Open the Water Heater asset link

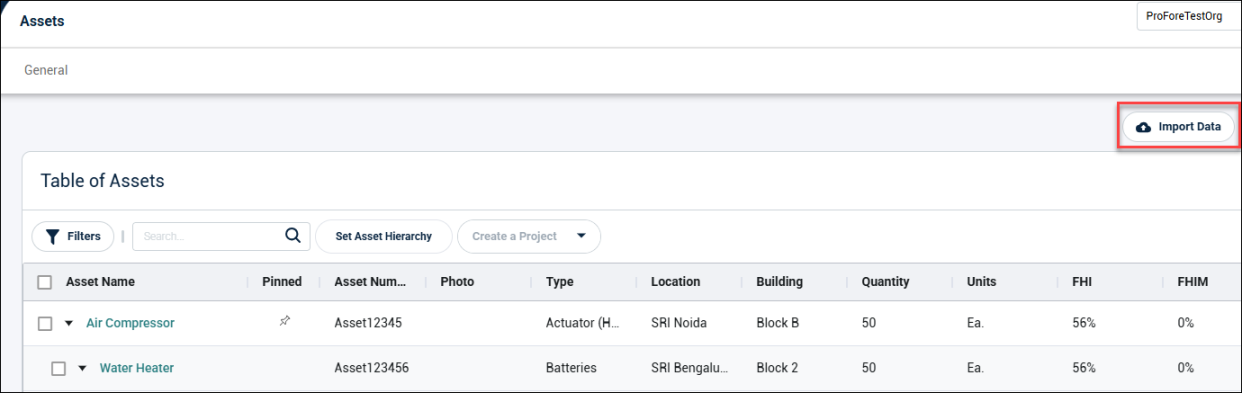click(x=137, y=368)
